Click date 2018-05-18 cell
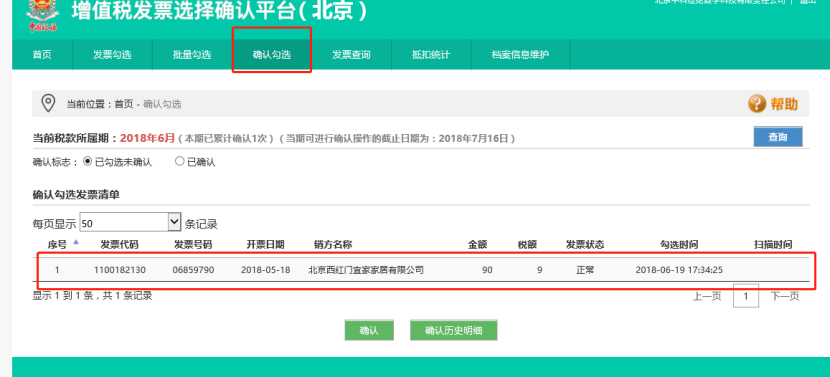Screen dimensions: 830x377 coord(265,270)
